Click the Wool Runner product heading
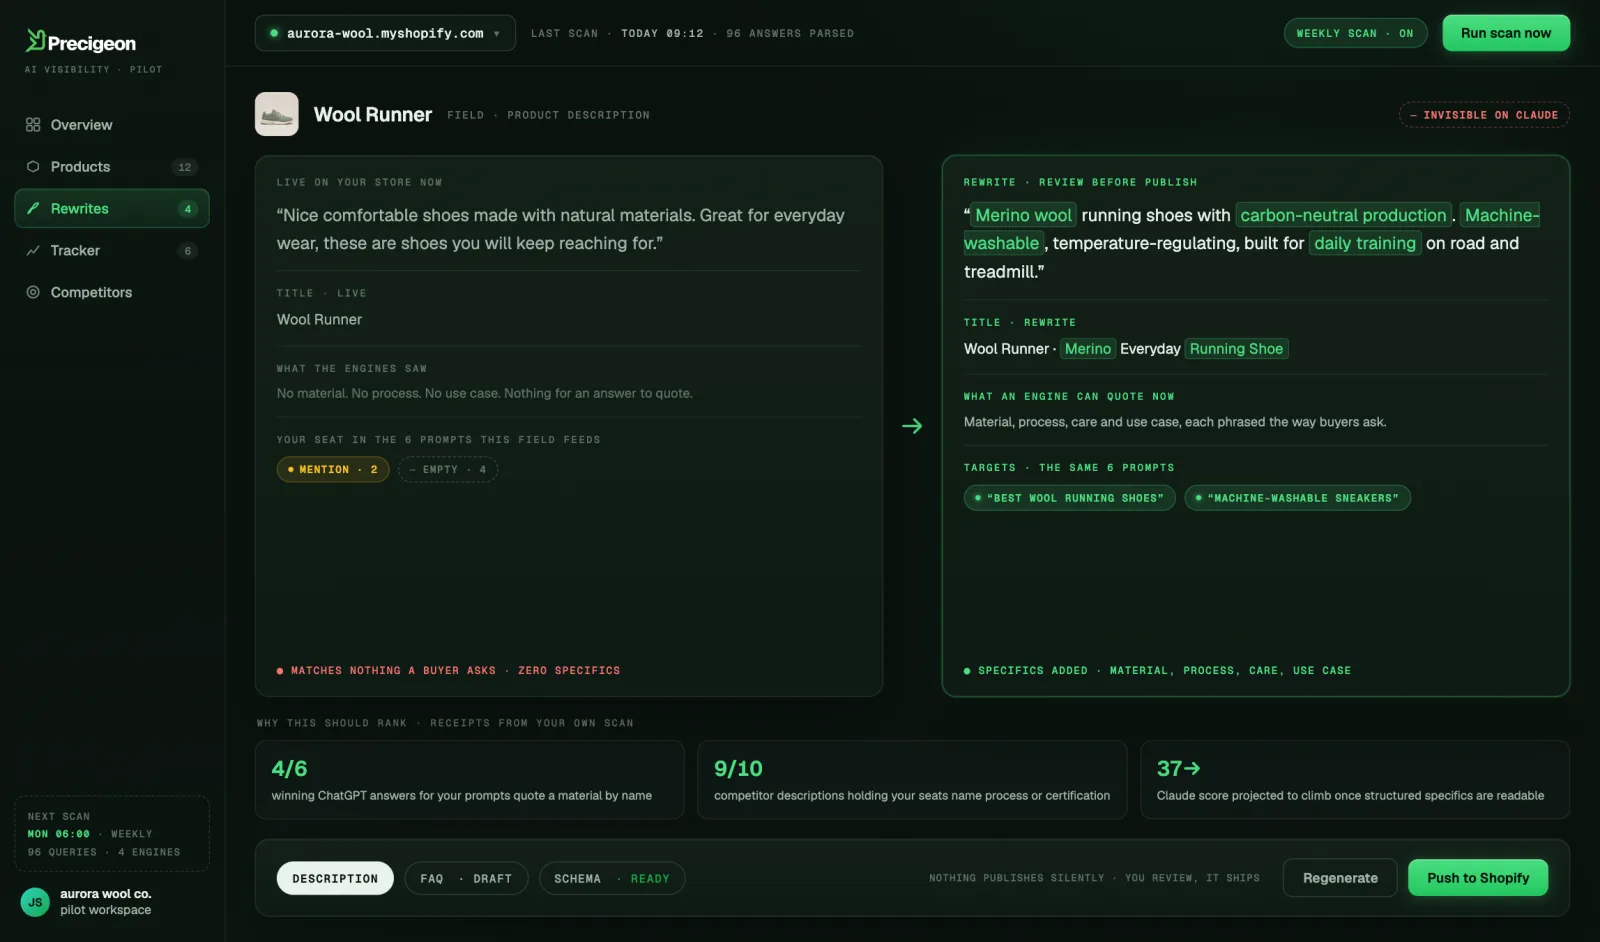 pyautogui.click(x=372, y=114)
